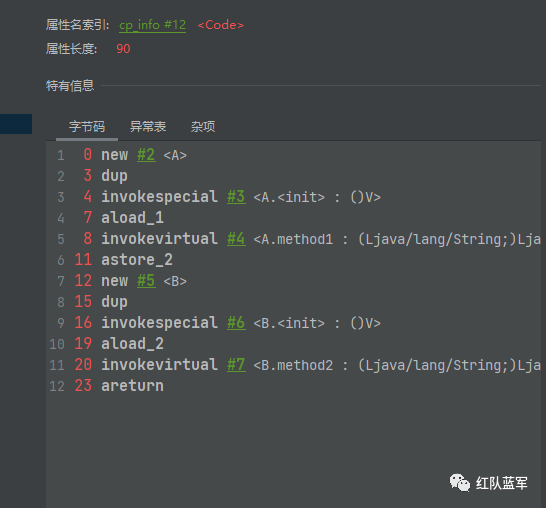Follow link #3 for A.<init>

pyautogui.click(x=236, y=197)
